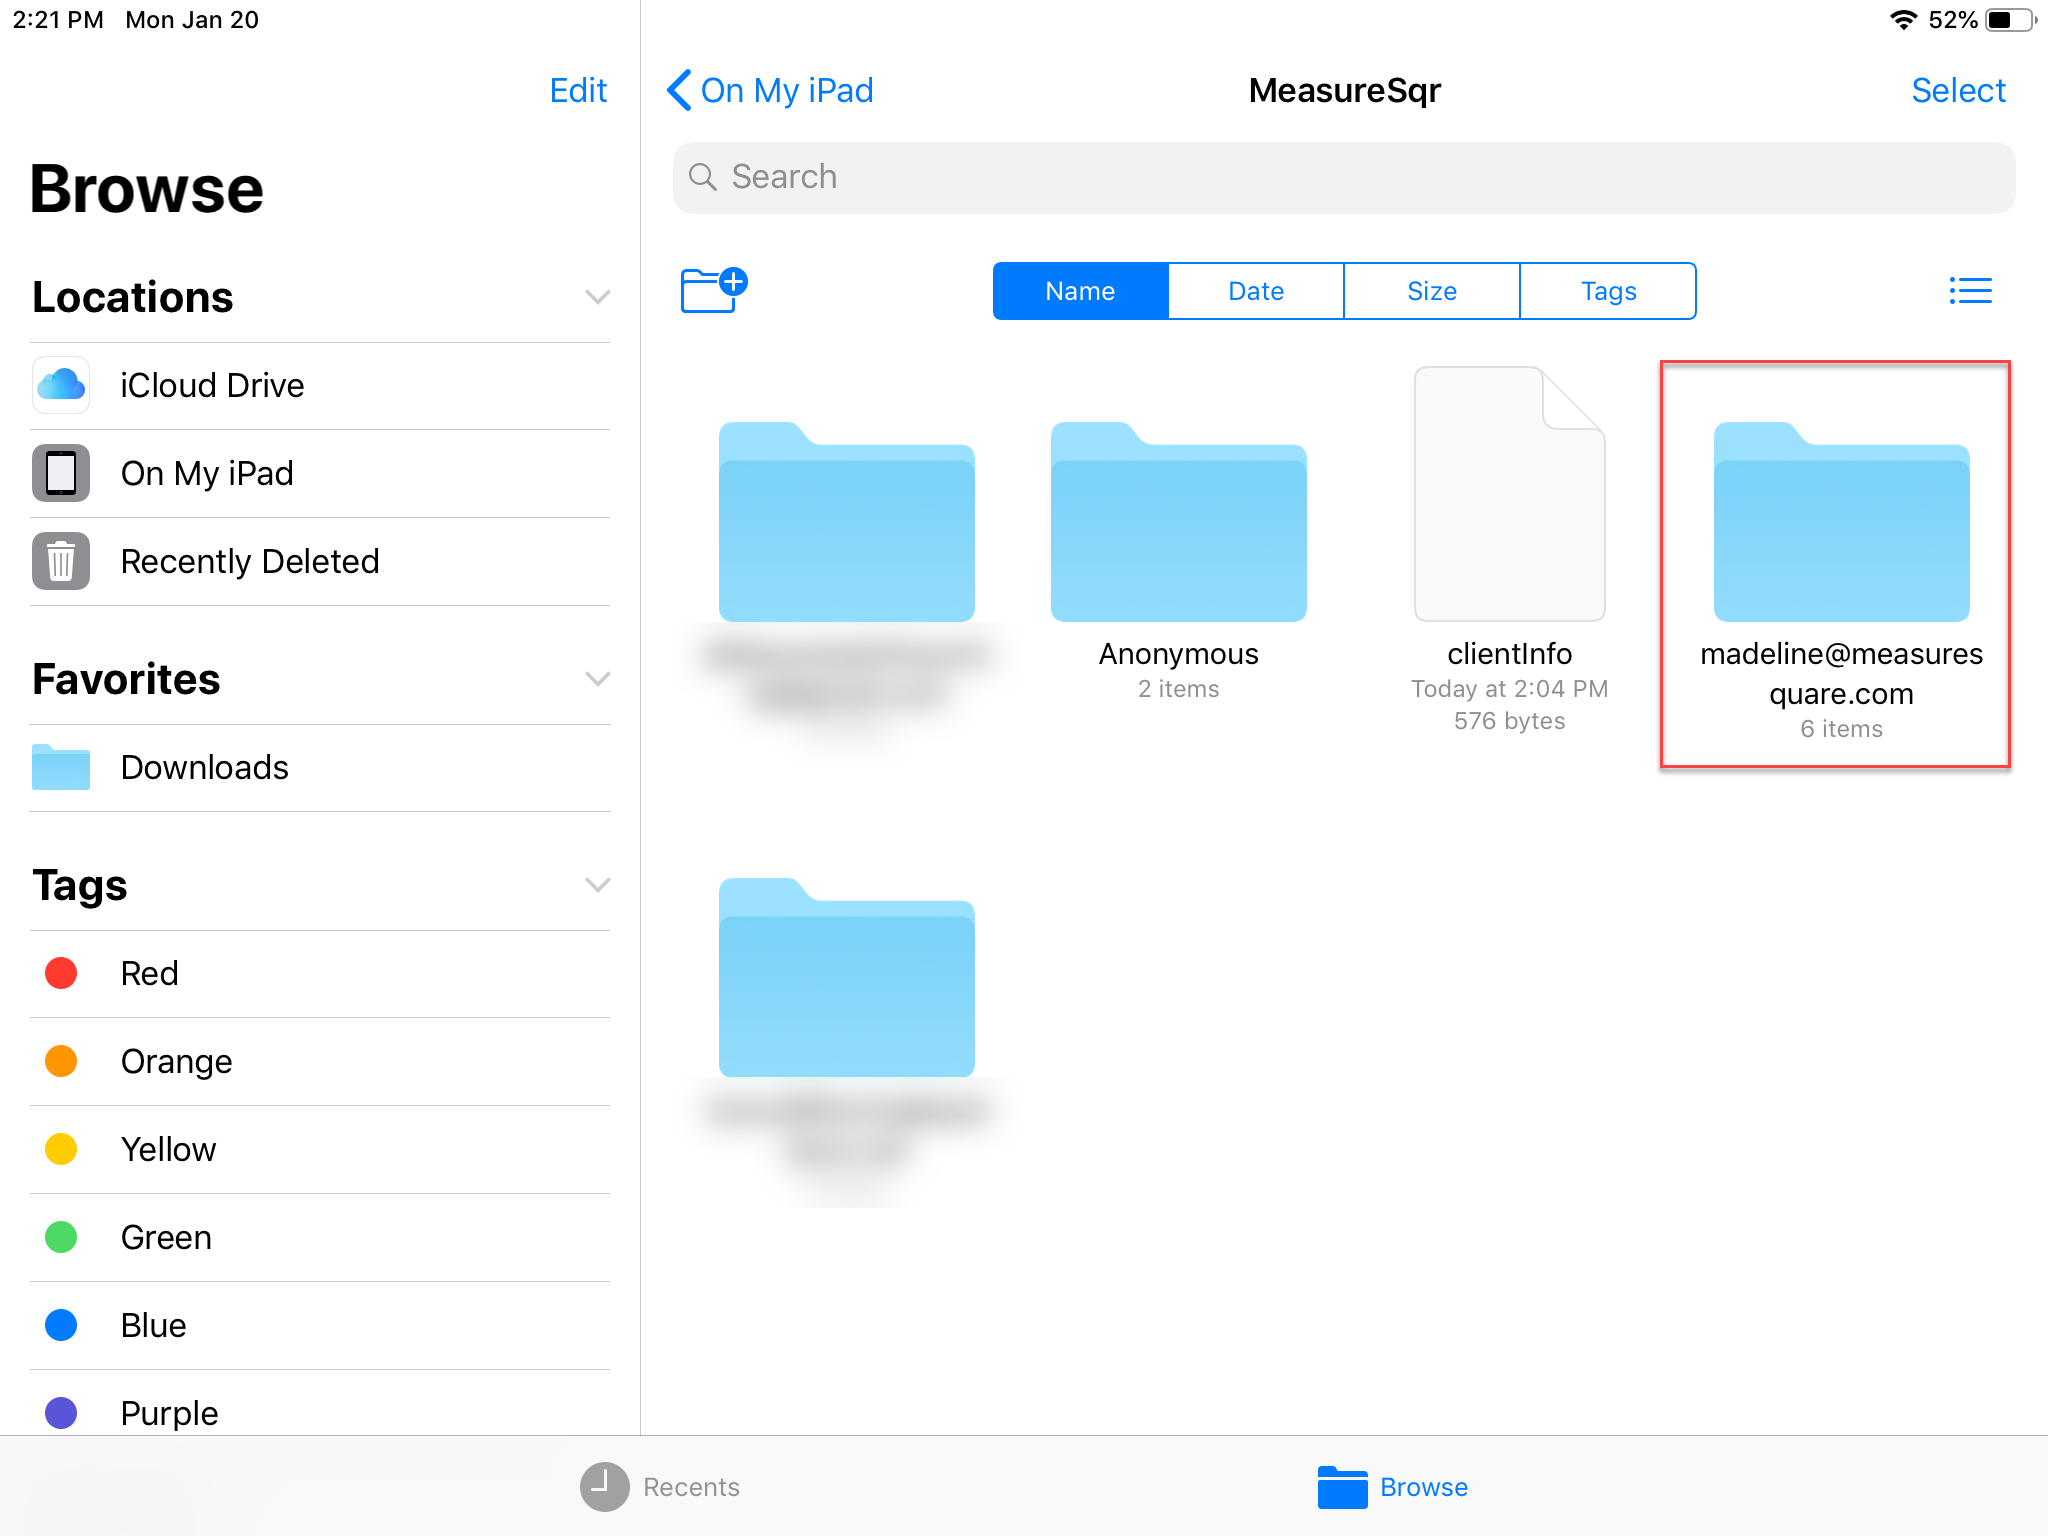Go back to On My iPad
The height and width of the screenshot is (1536, 2048).
coord(771,91)
